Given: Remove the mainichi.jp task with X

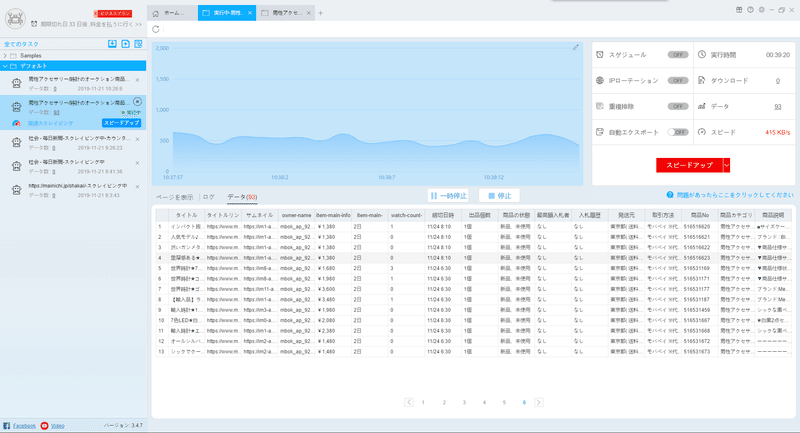Looking at the screenshot, I should (137, 187).
